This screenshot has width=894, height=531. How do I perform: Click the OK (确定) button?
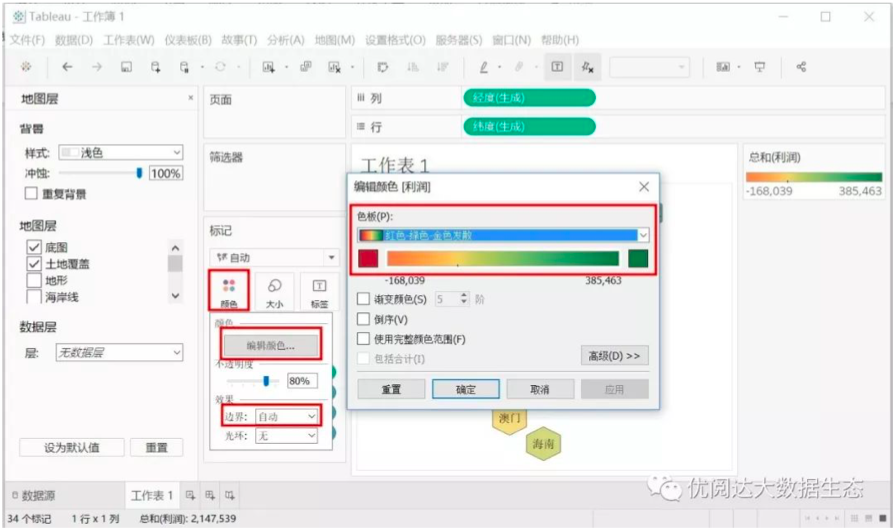click(x=465, y=389)
